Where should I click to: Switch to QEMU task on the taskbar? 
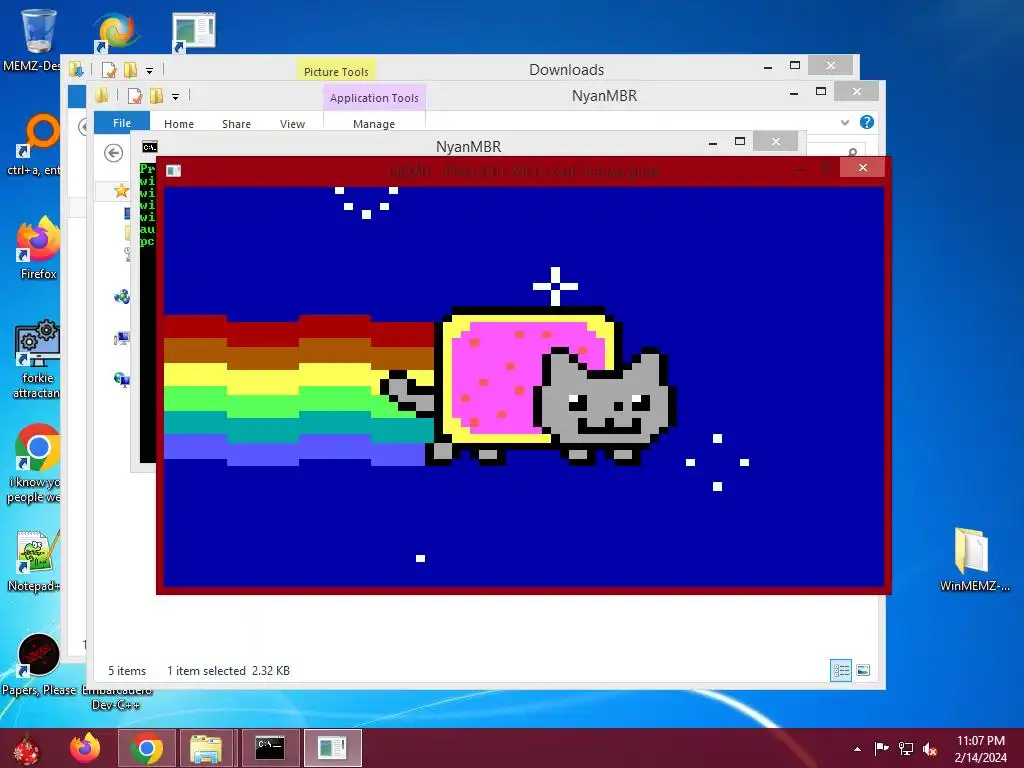point(332,748)
